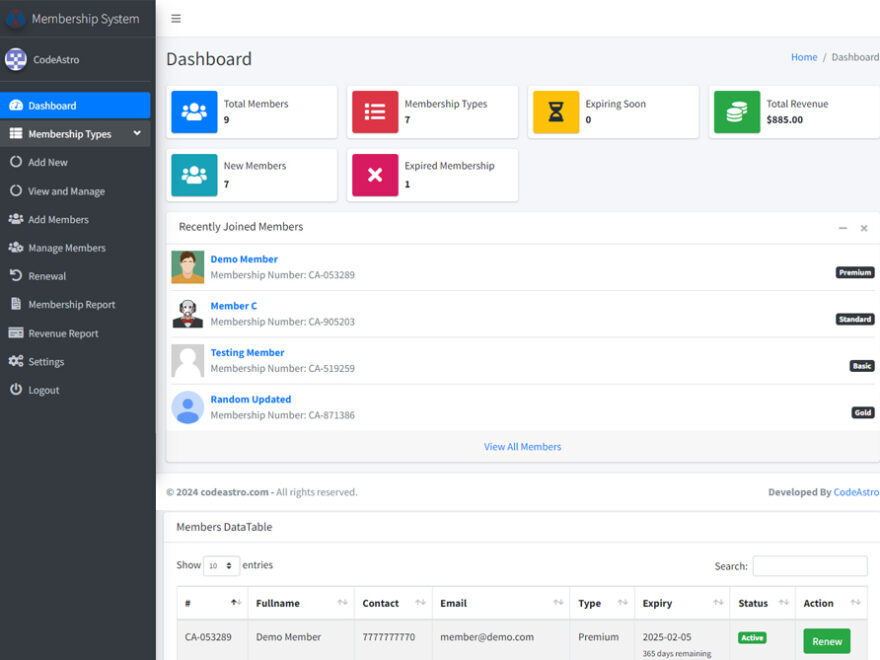Click Renew for Demo Member
Image resolution: width=880 pixels, height=660 pixels.
click(x=827, y=641)
